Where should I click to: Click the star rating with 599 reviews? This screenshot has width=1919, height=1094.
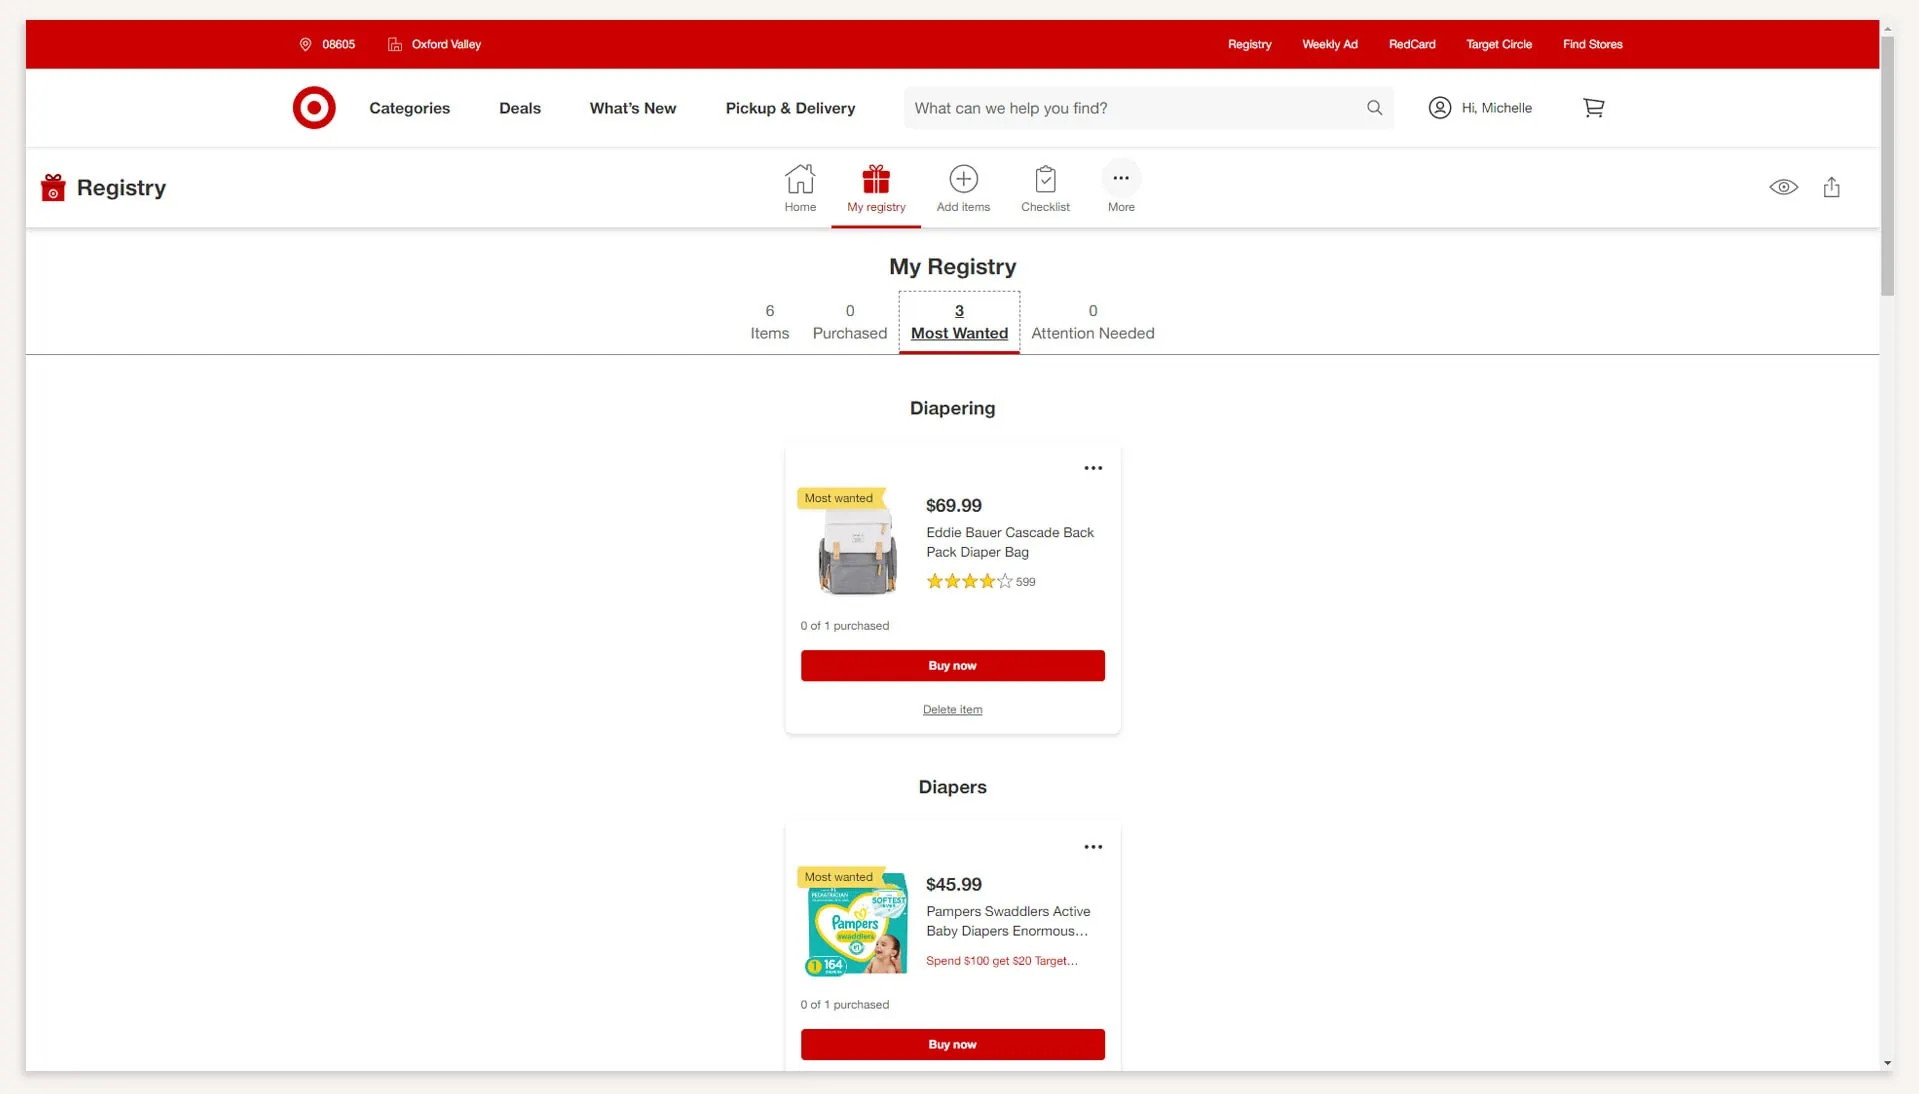tap(980, 582)
